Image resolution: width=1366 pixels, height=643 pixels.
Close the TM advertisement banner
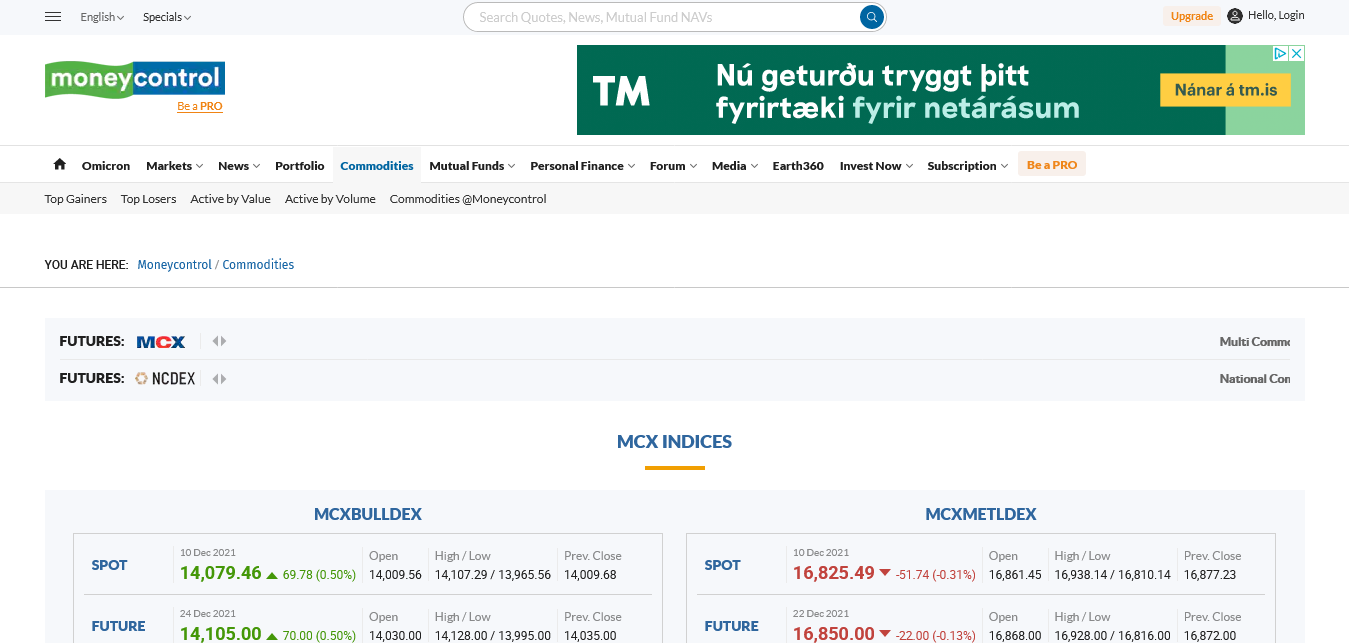[x=1296, y=54]
